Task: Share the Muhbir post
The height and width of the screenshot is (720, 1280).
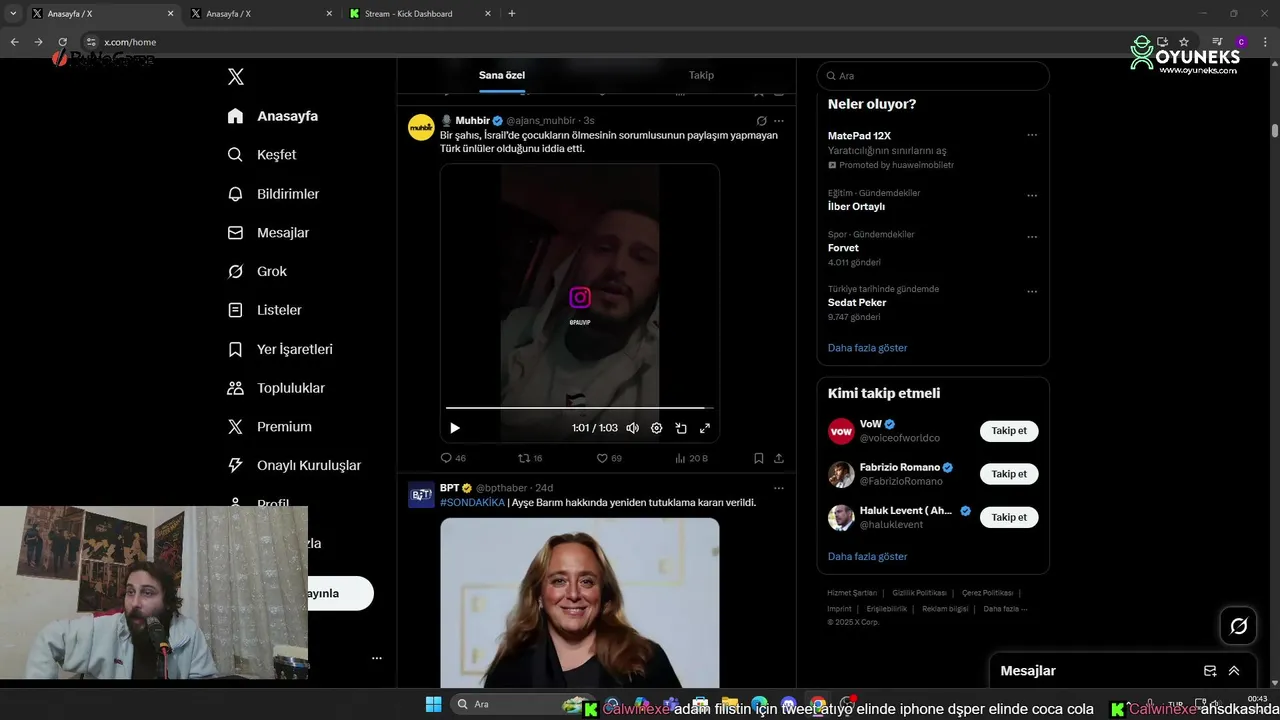Action: (x=779, y=458)
